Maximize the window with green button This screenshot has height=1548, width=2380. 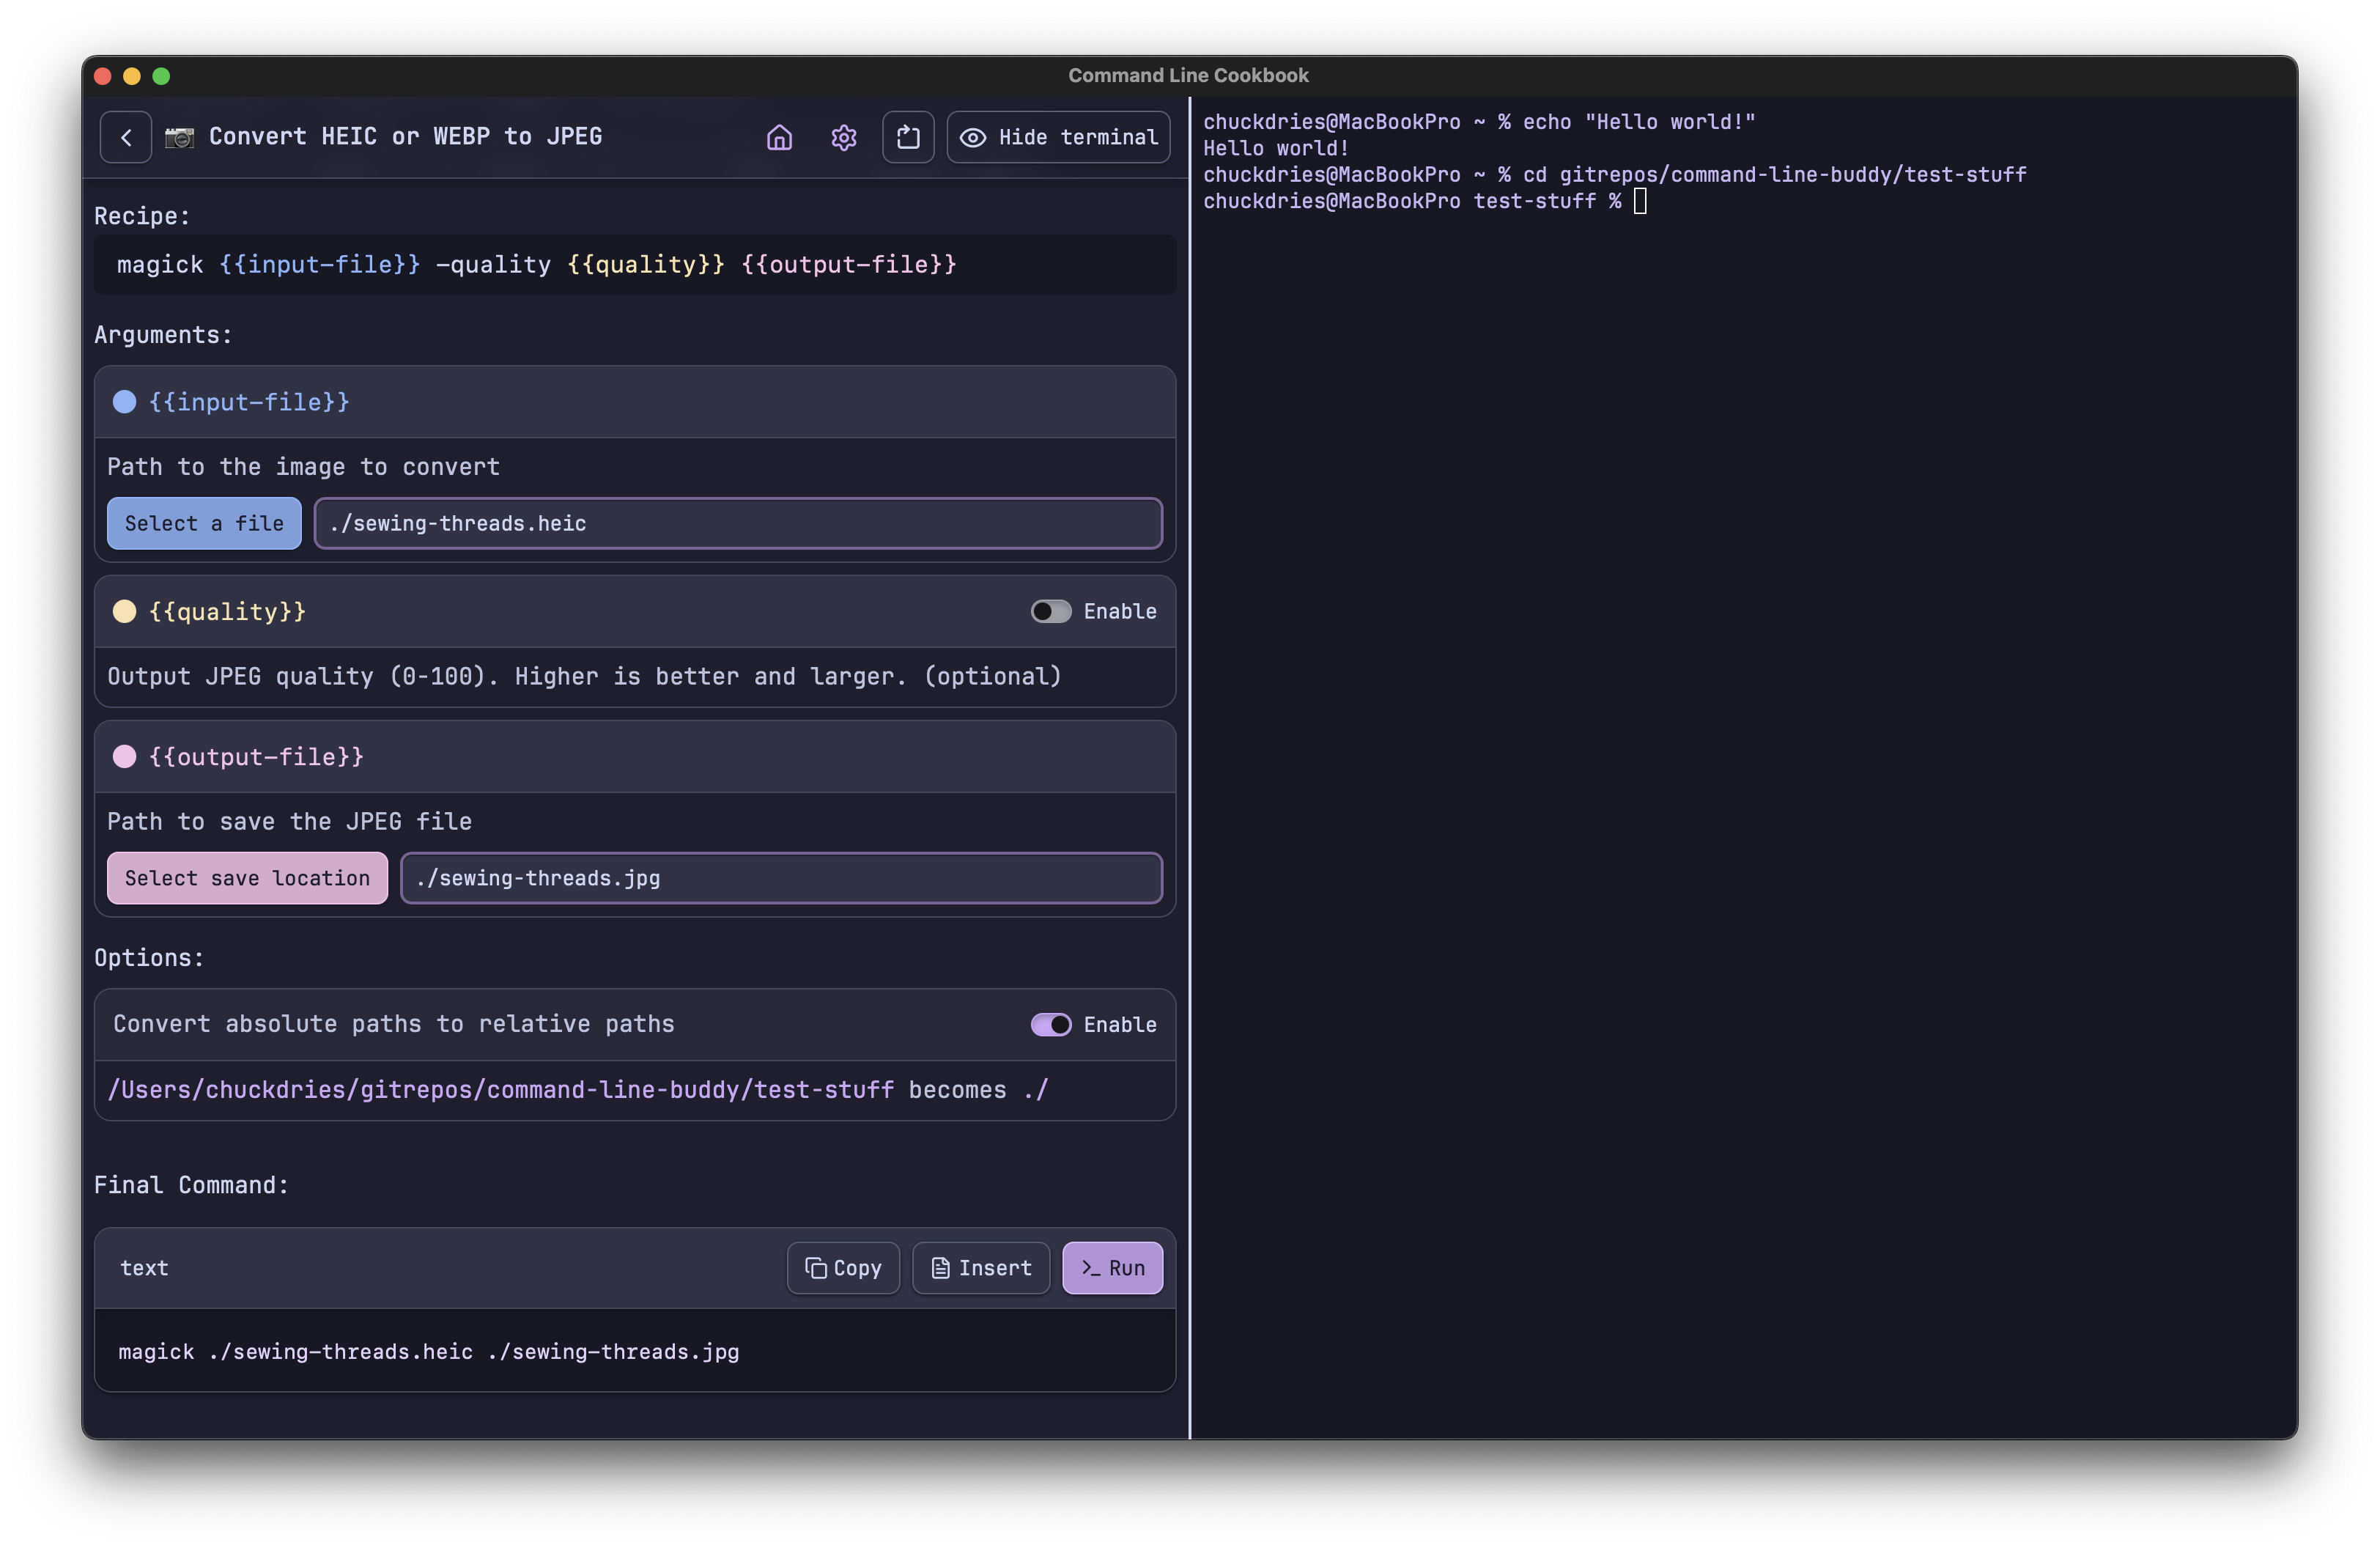coord(161,76)
